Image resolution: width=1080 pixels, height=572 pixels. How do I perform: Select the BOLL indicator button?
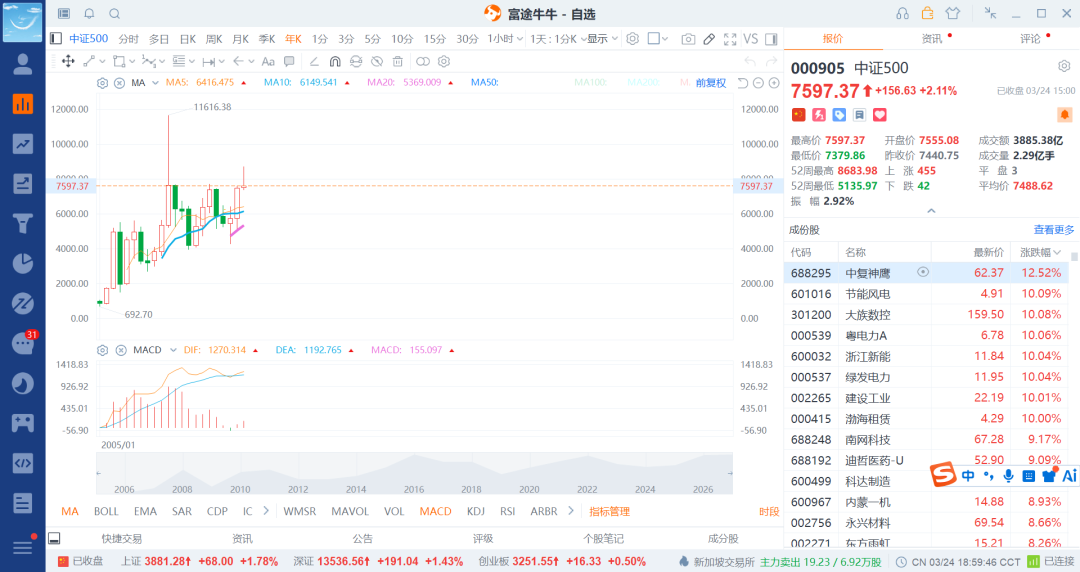coord(106,511)
